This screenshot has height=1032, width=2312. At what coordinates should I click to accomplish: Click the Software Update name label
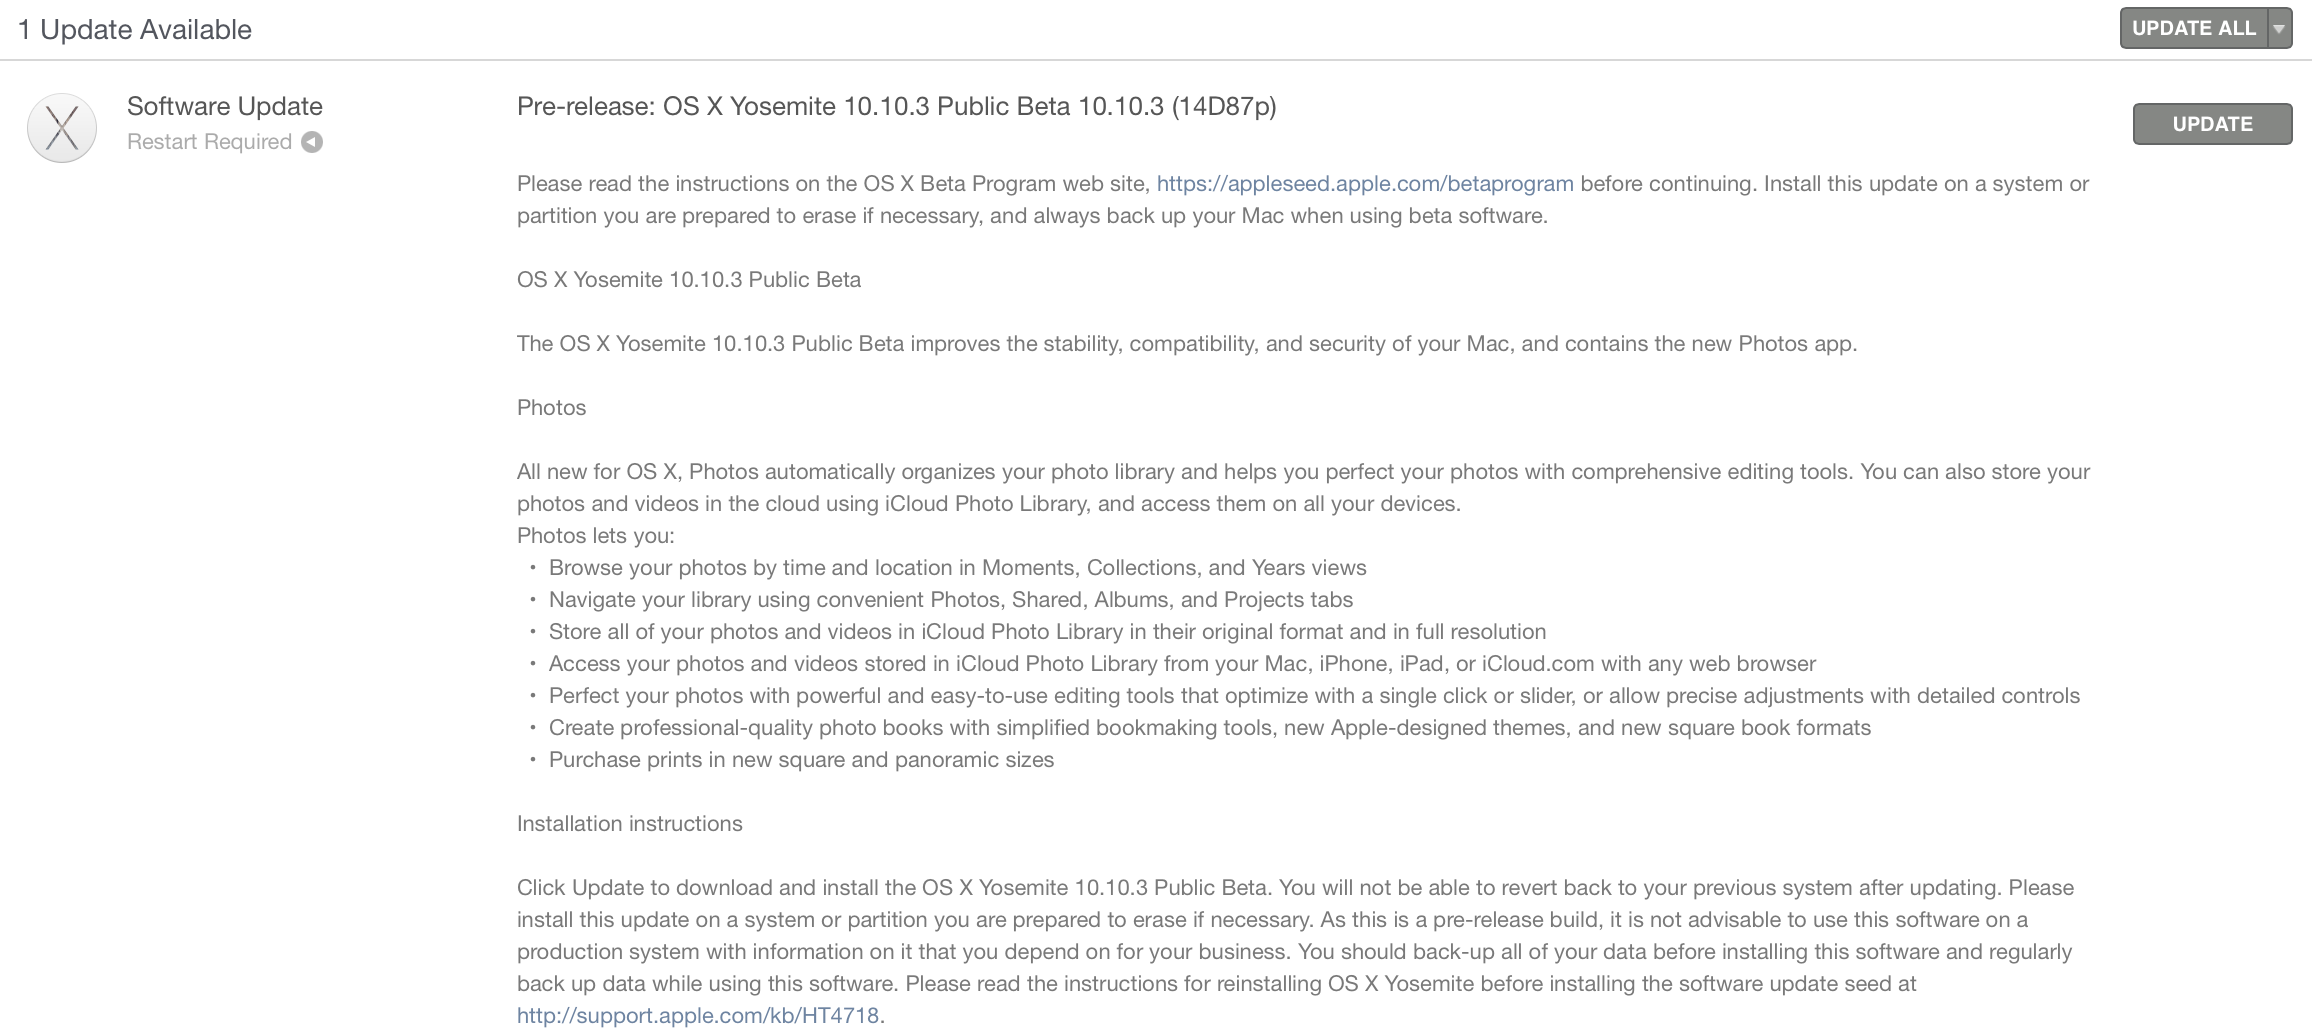224,106
